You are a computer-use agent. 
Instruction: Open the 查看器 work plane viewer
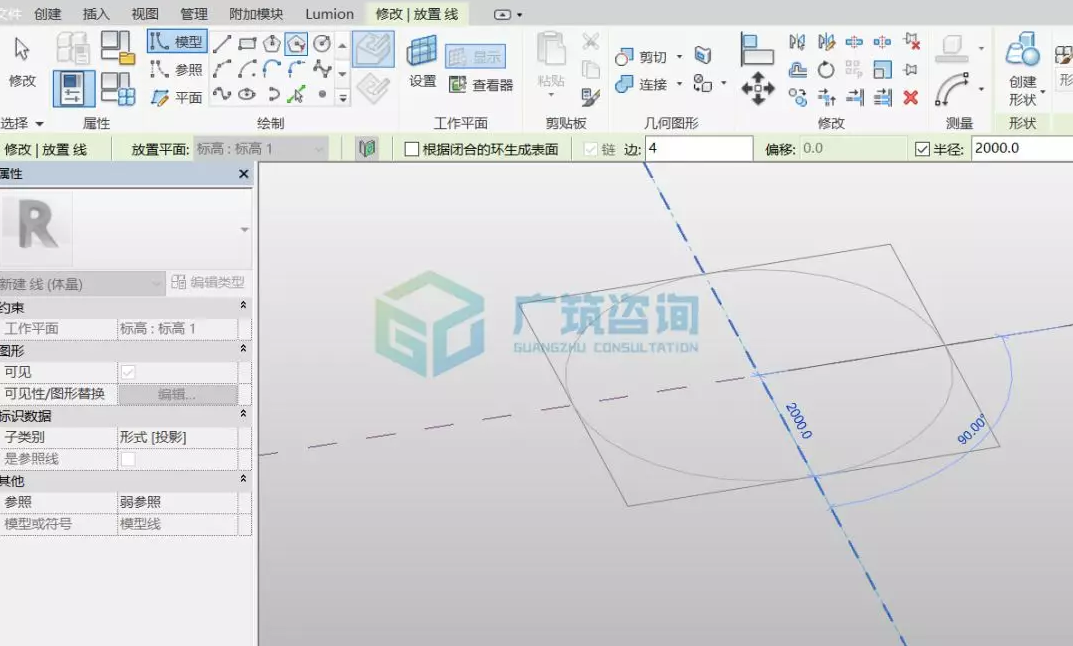click(480, 85)
